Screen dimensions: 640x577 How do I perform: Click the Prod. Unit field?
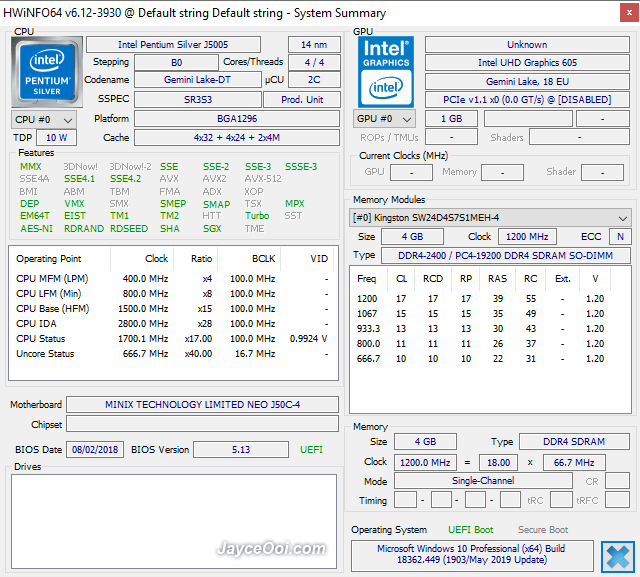pos(302,100)
